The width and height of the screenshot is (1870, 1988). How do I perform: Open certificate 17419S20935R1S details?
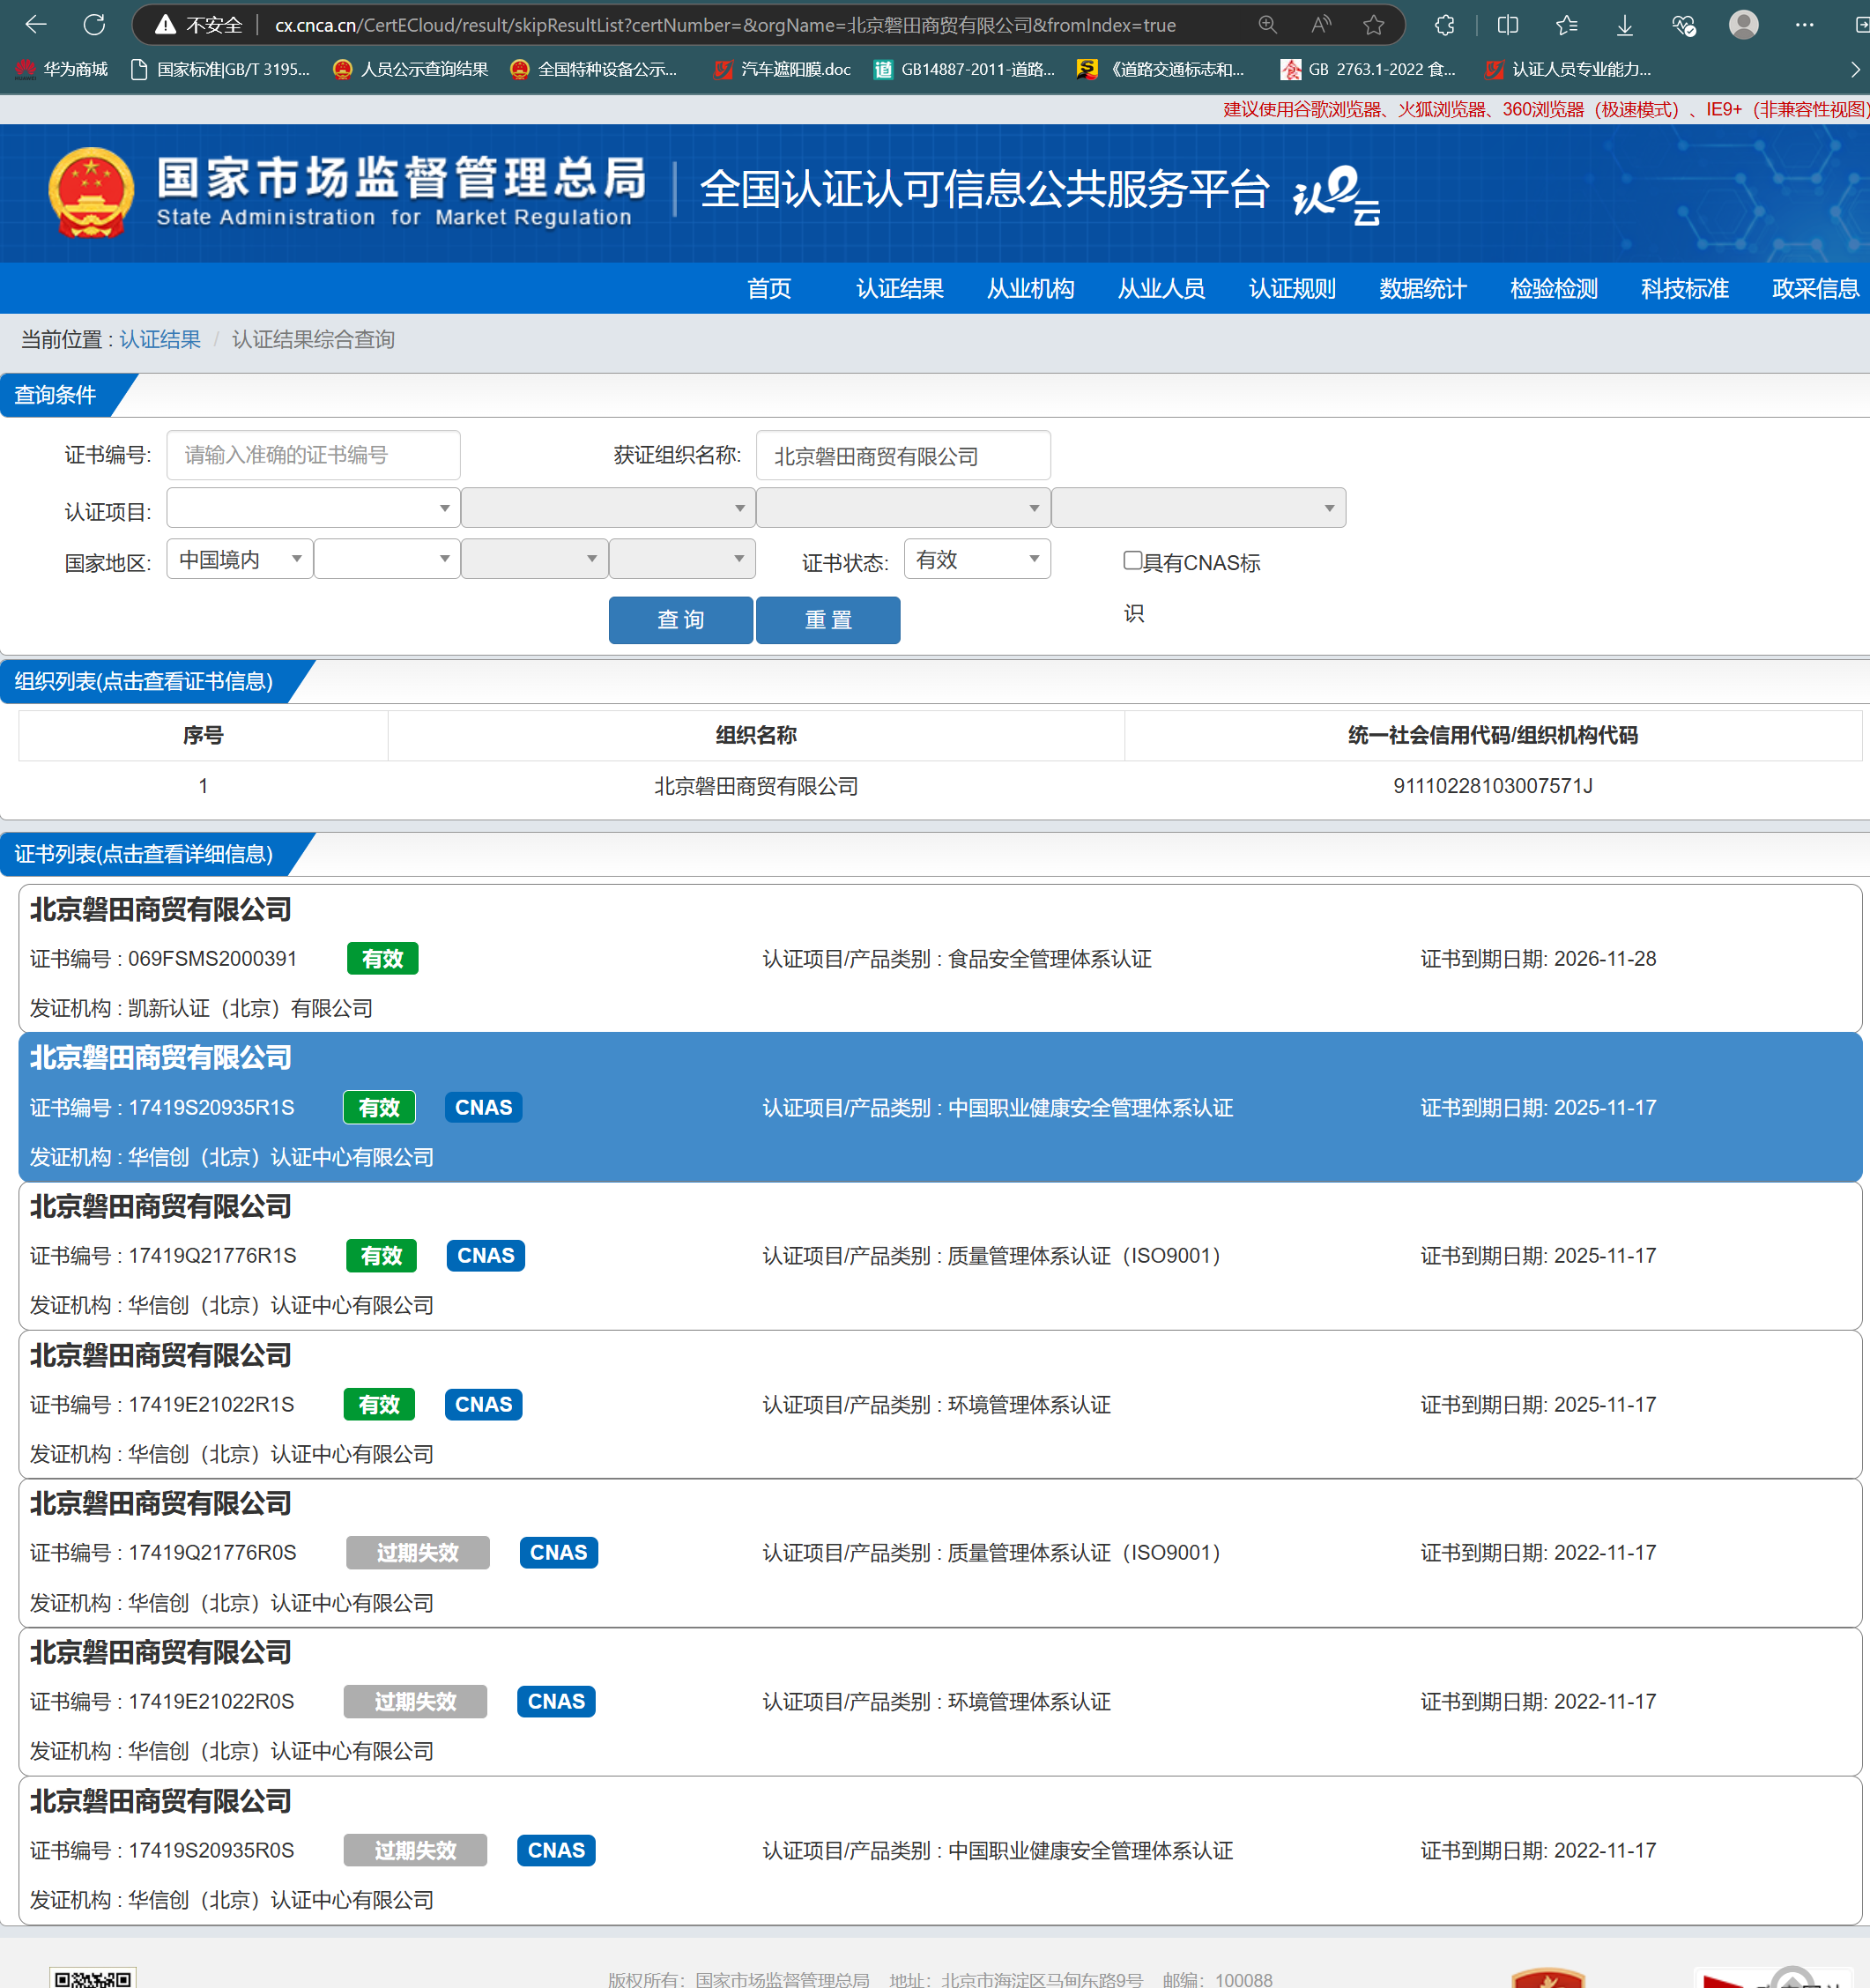point(940,1107)
